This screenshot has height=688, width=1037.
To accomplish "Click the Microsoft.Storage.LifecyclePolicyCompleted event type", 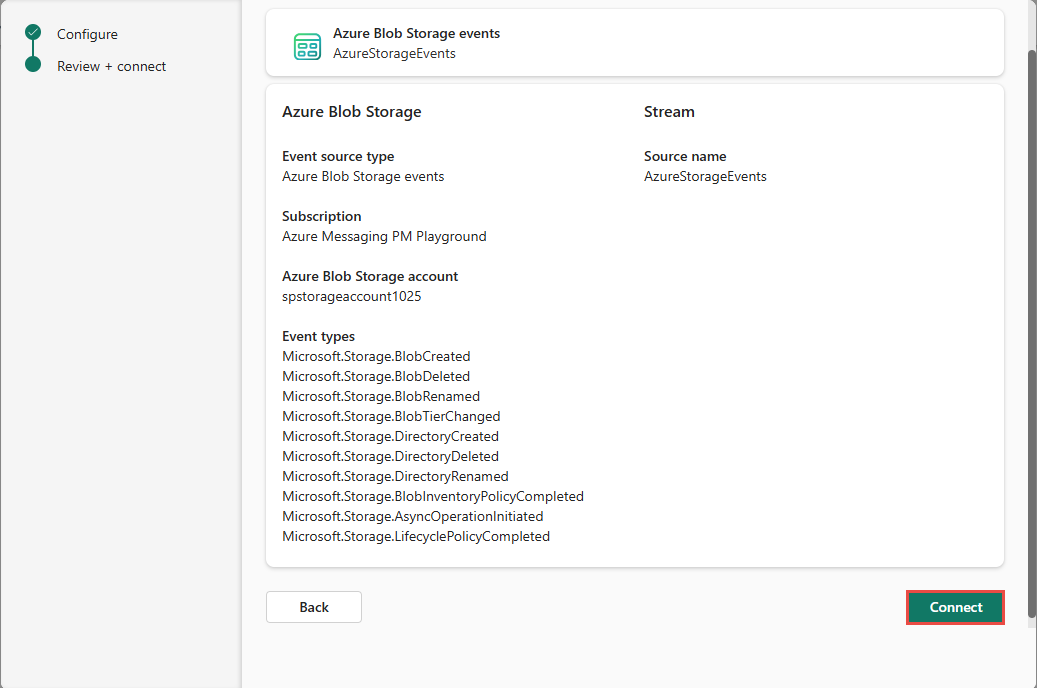I will [416, 536].
